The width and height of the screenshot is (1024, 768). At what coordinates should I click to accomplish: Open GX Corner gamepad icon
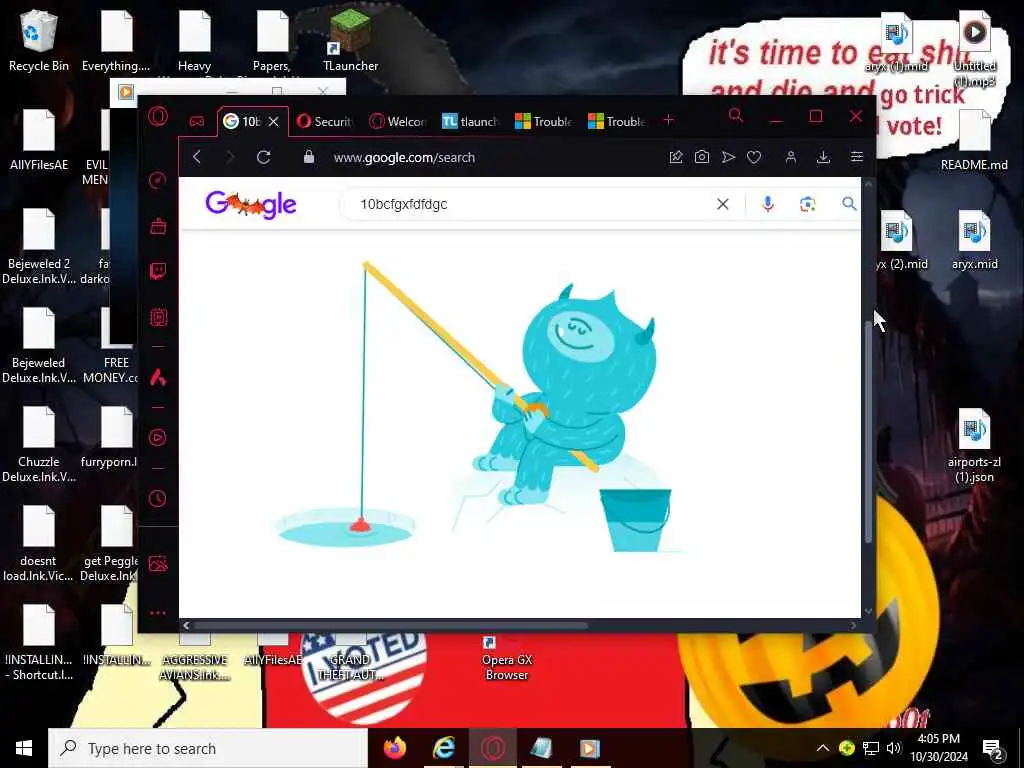[197, 121]
